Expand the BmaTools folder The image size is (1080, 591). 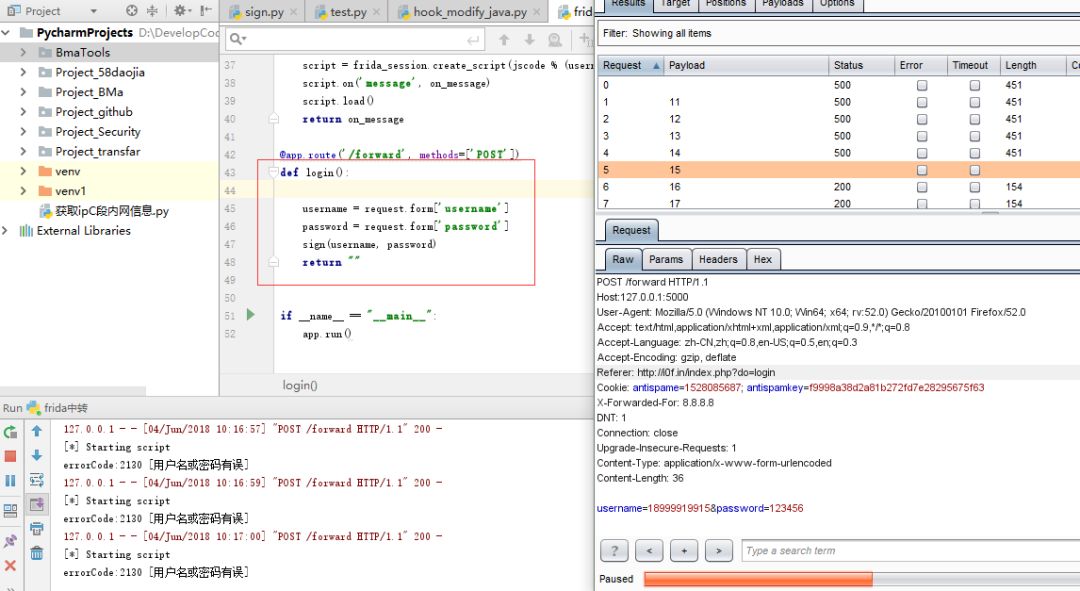pos(23,52)
